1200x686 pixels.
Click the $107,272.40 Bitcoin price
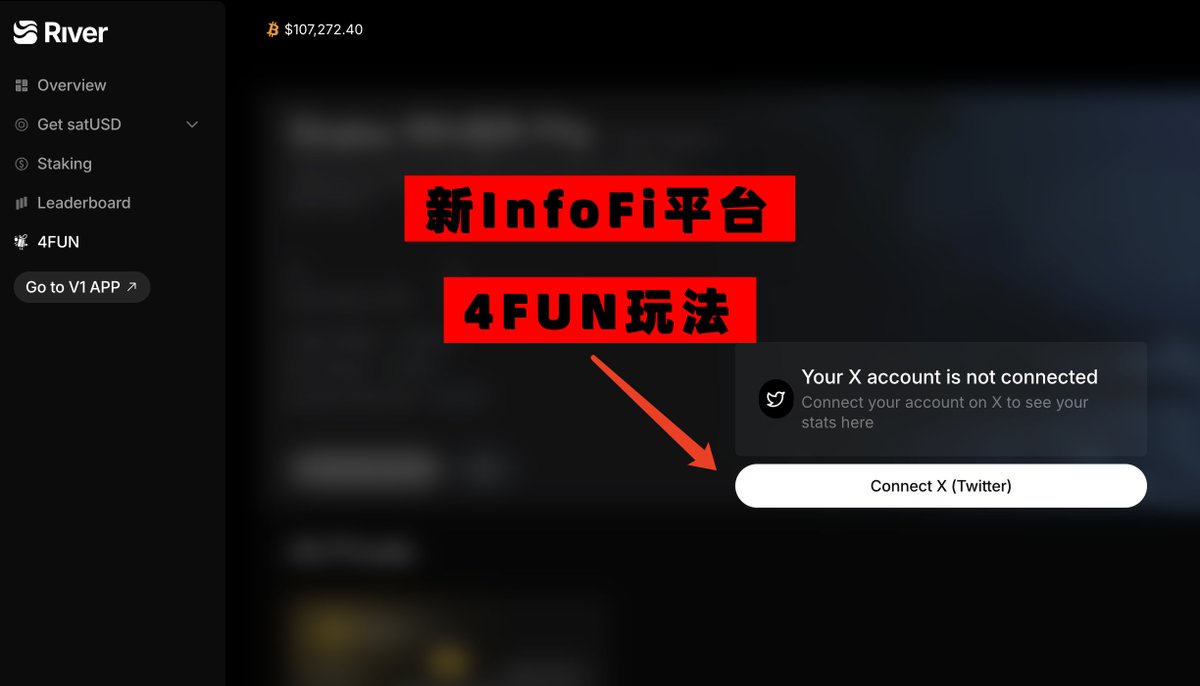click(324, 30)
